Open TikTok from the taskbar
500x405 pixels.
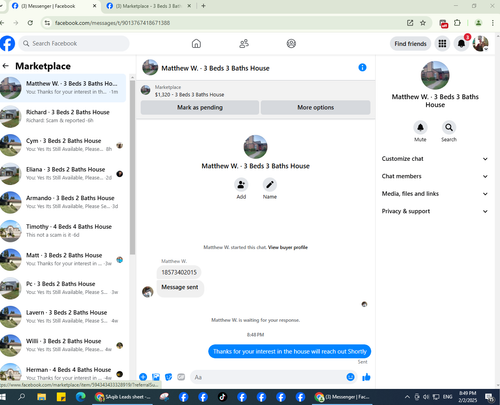tap(222, 397)
